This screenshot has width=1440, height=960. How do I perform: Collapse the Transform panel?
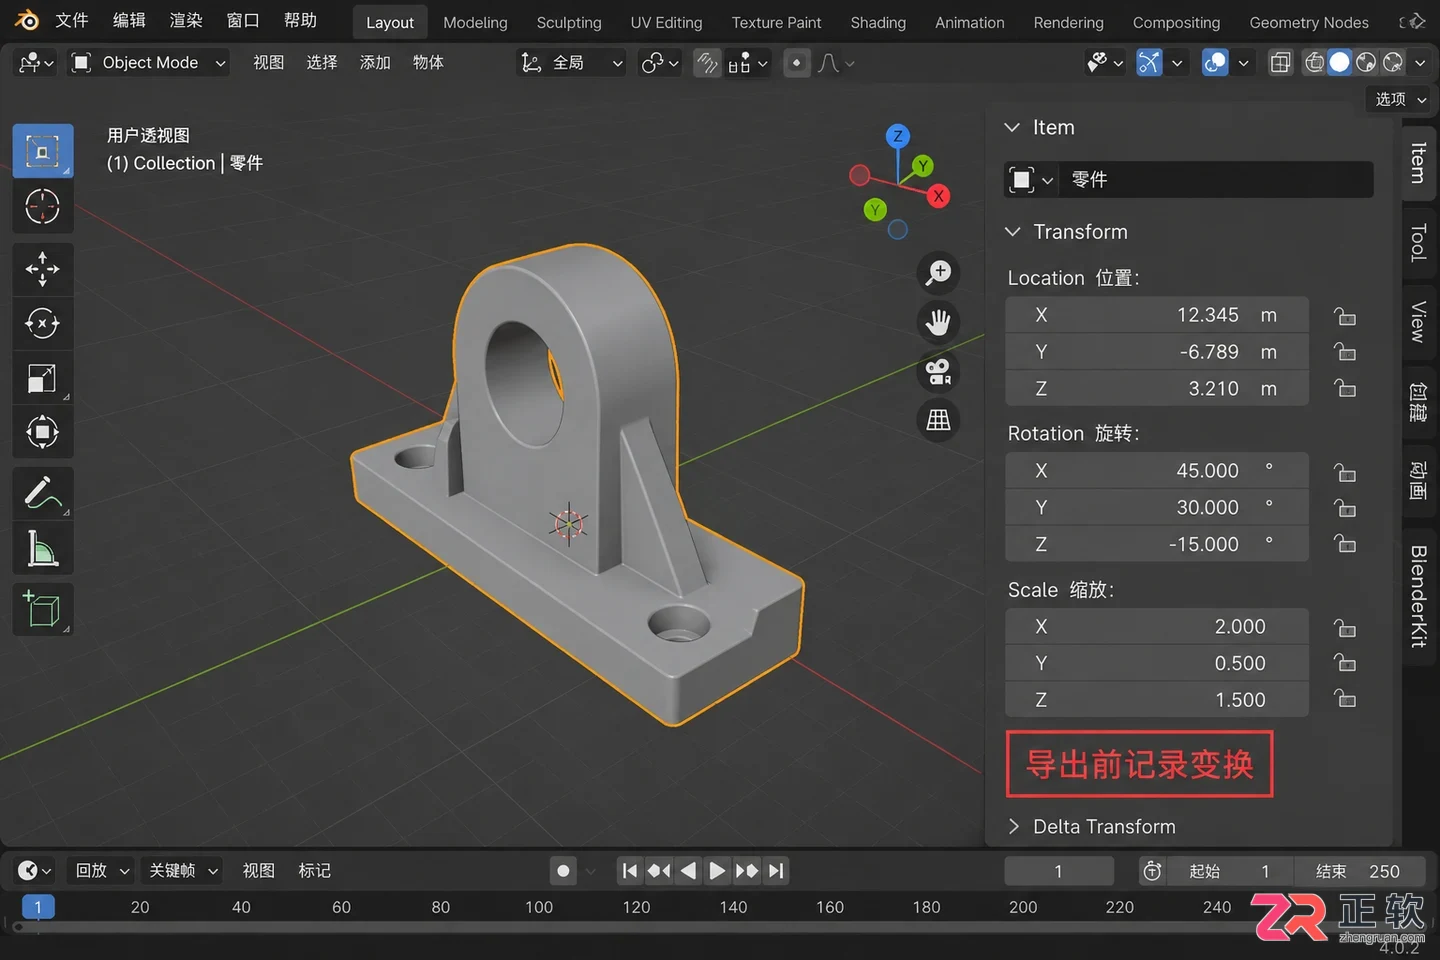tap(1012, 232)
